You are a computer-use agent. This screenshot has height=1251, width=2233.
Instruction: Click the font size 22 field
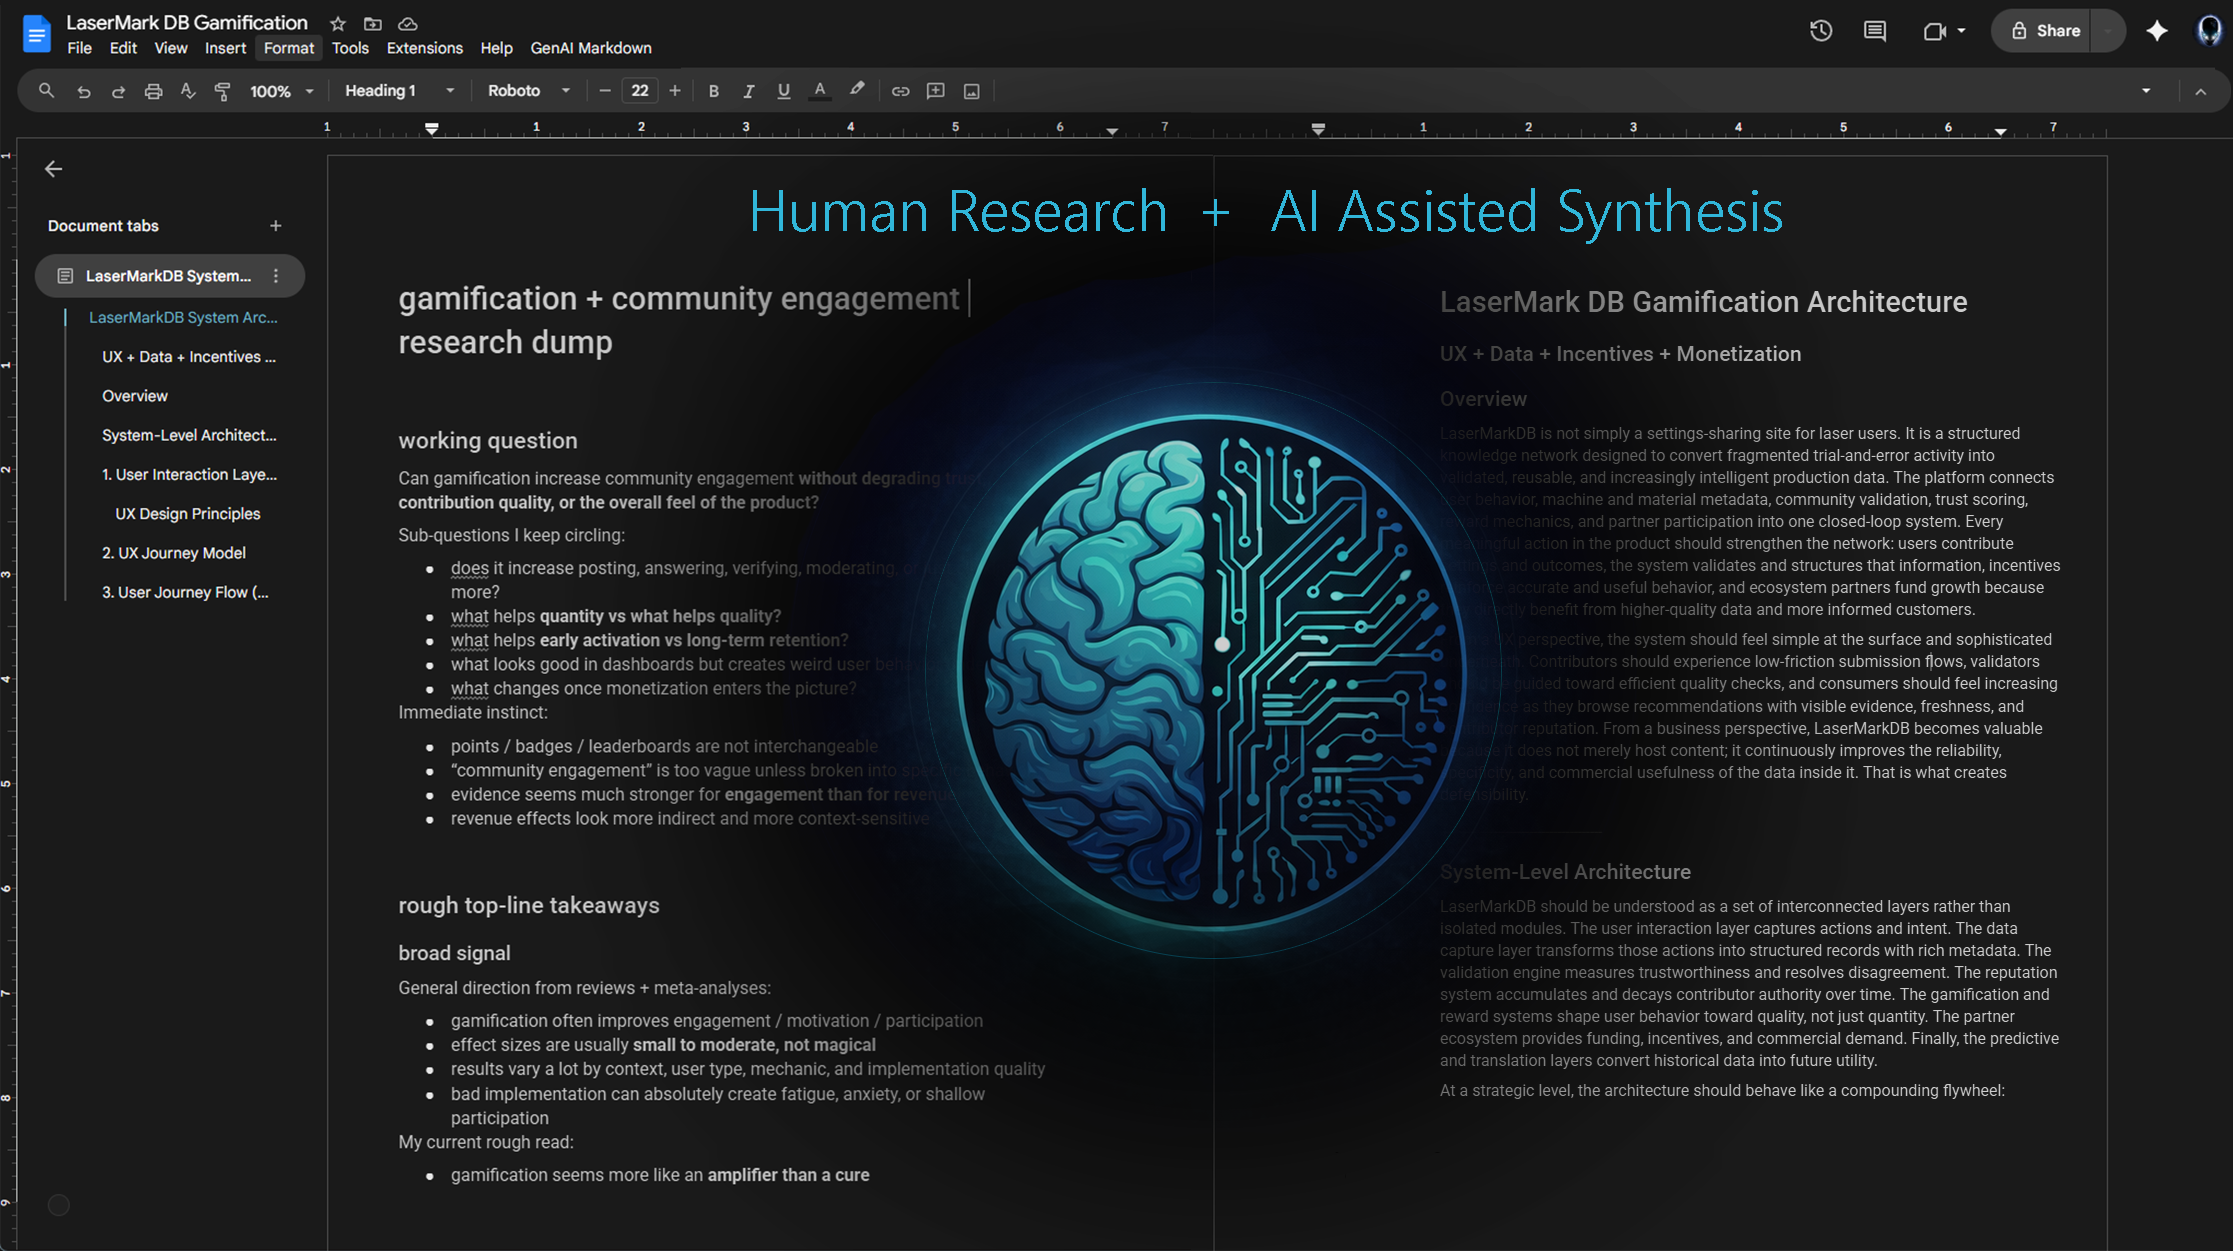[x=639, y=91]
